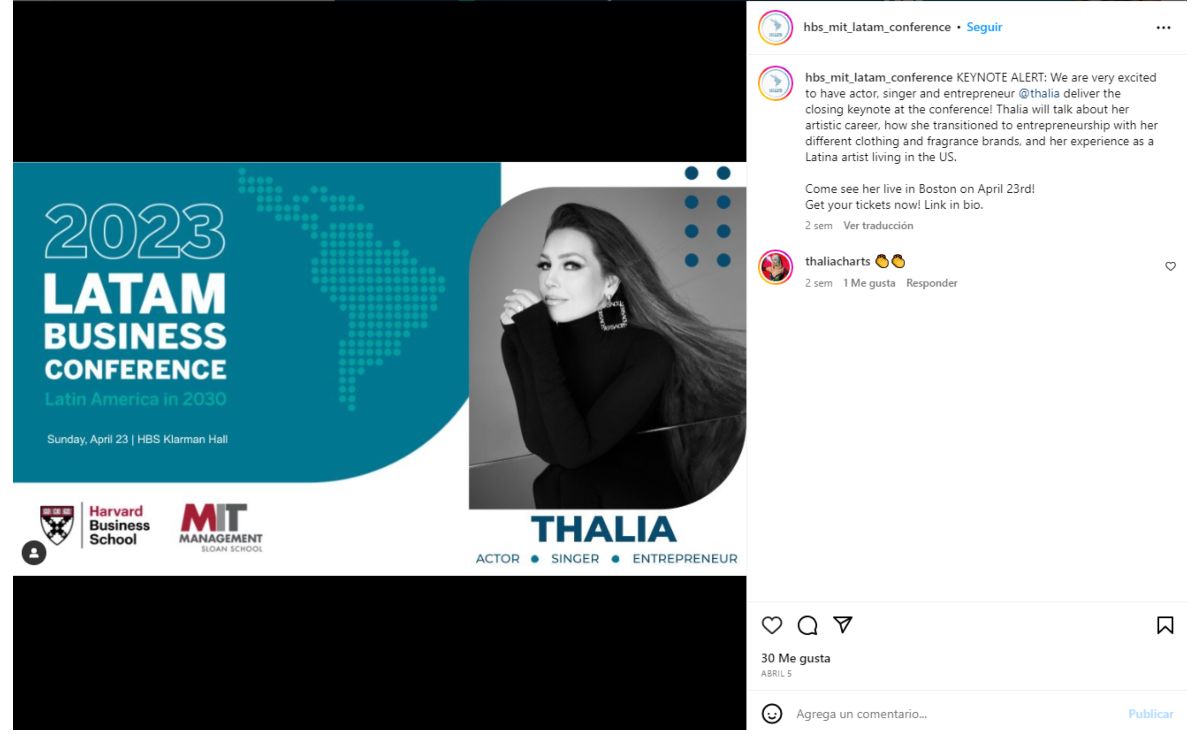Click the Publicar button
Screen dimensions: 1200x740
click(x=1151, y=714)
